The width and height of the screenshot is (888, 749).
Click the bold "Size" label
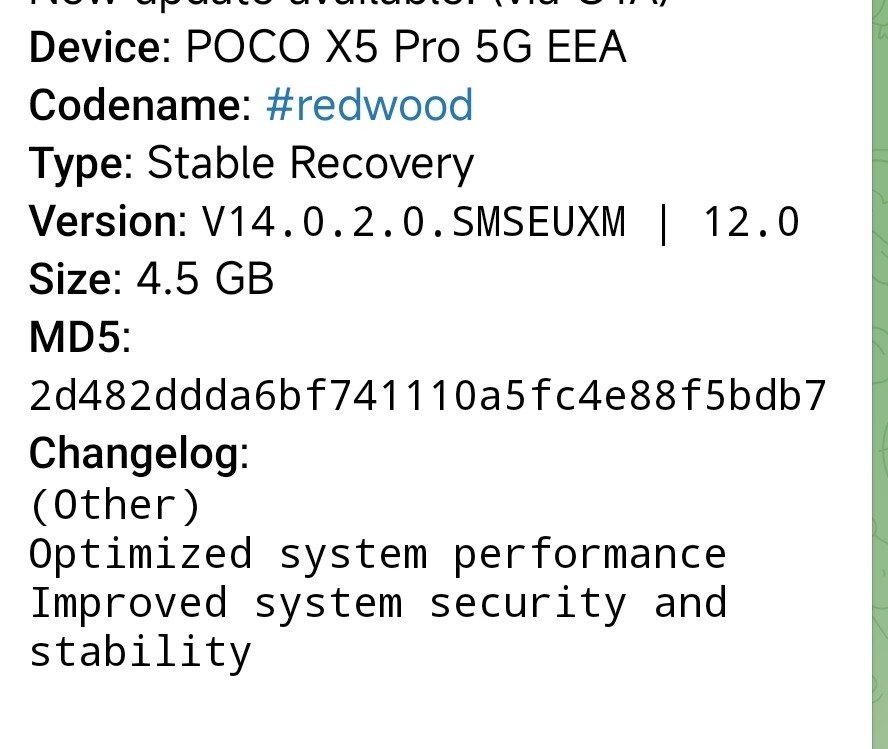click(x=69, y=279)
